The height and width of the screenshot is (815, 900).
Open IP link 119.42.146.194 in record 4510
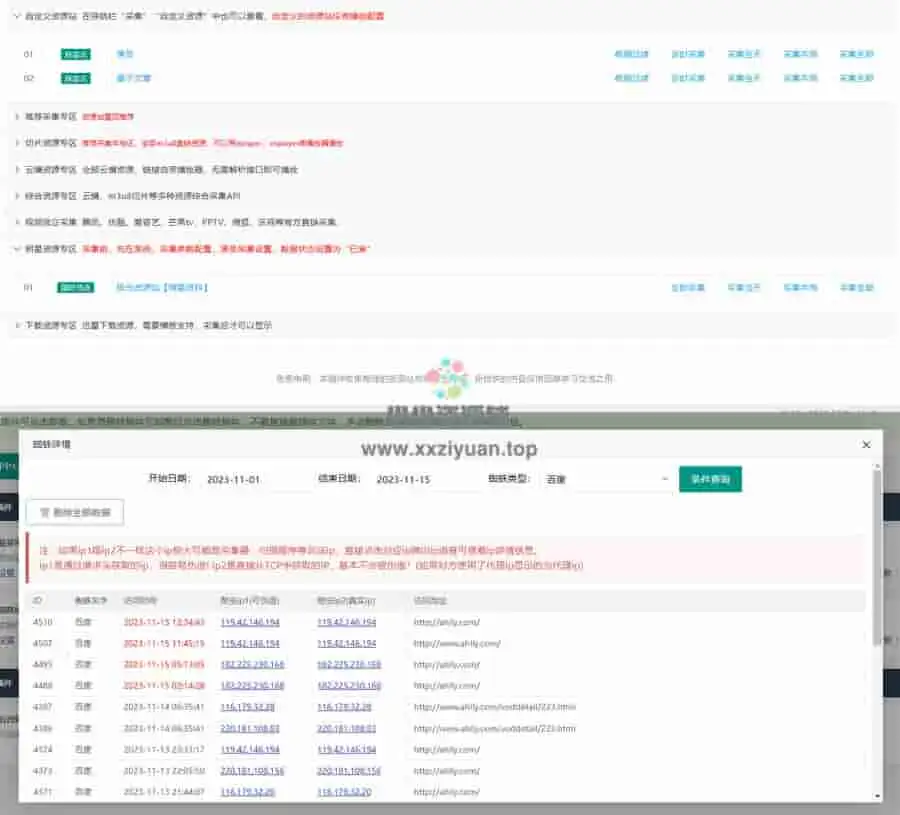tap(252, 622)
